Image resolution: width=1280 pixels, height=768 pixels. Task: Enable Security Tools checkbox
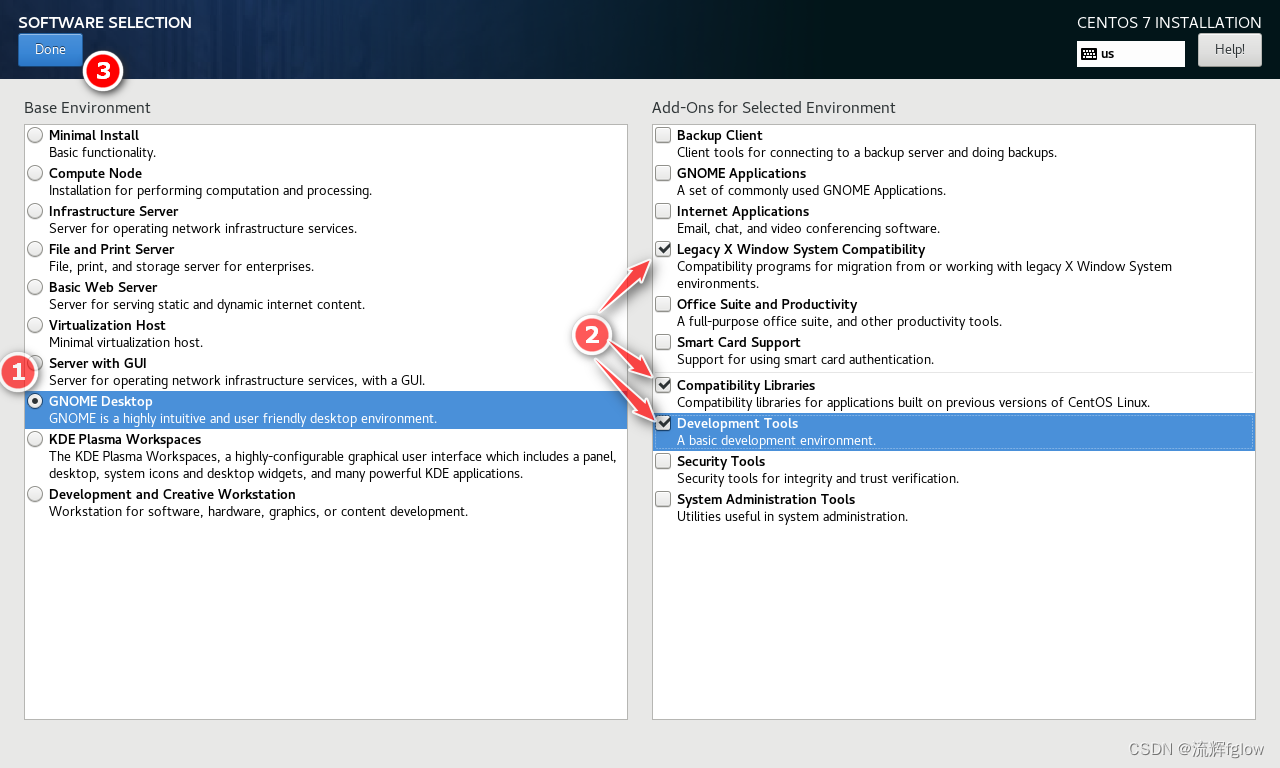pos(663,461)
